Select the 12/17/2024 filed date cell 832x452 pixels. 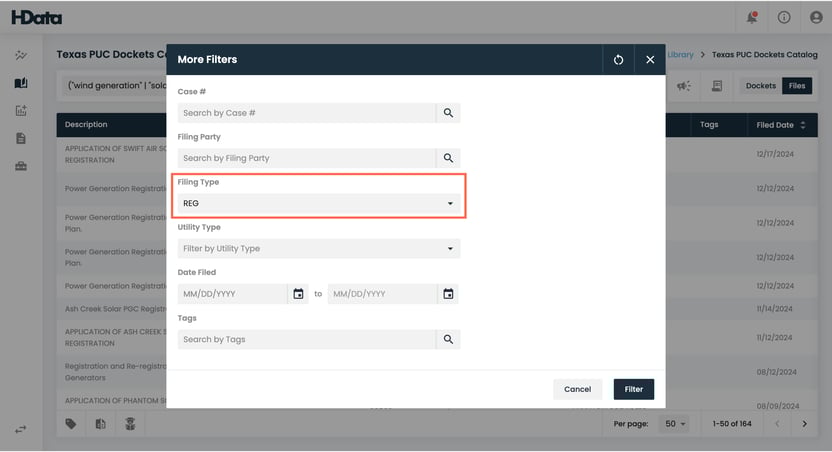click(775, 154)
